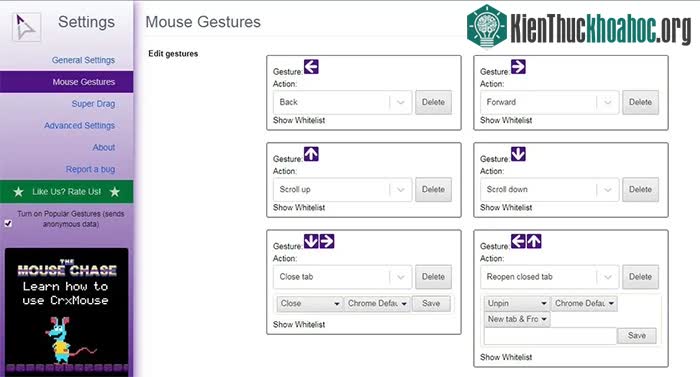This screenshot has height=377, width=700.
Task: Click the right star in Rate Us banner
Action: pyautogui.click(x=115, y=192)
